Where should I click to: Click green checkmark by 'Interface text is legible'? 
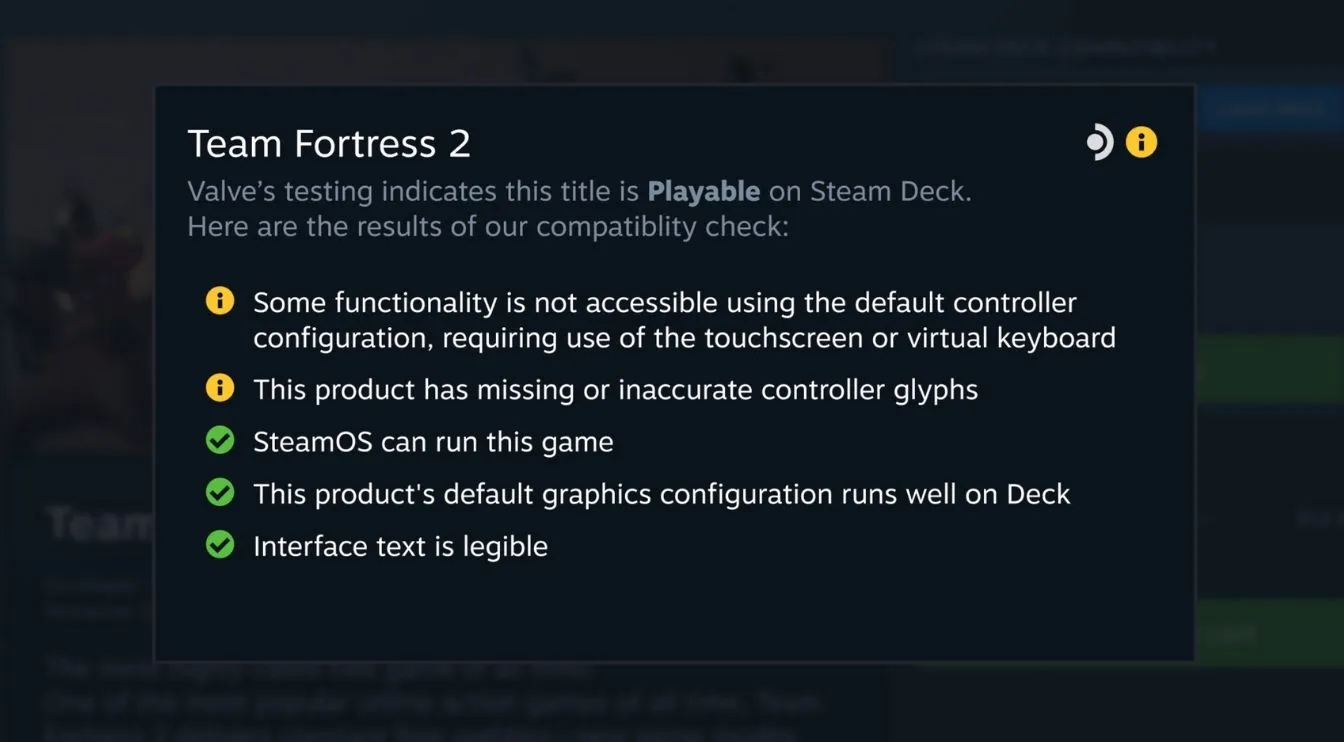219,544
